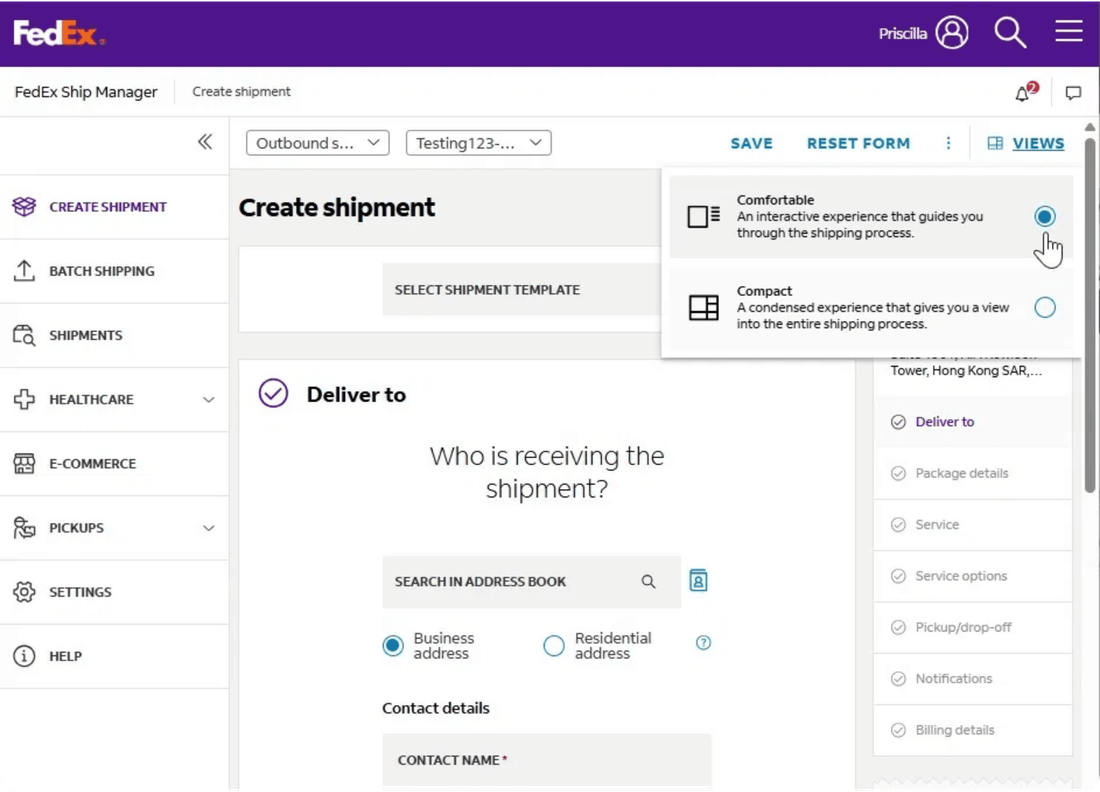Click the Contact Name input field
1100x792 pixels.
(x=546, y=760)
